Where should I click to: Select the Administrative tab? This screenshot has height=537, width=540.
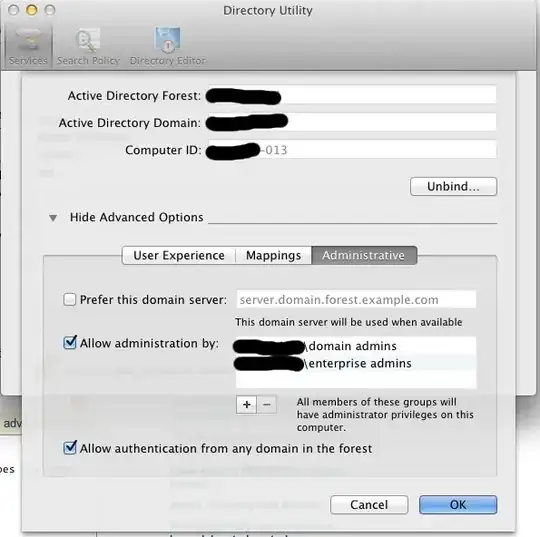[x=364, y=255]
